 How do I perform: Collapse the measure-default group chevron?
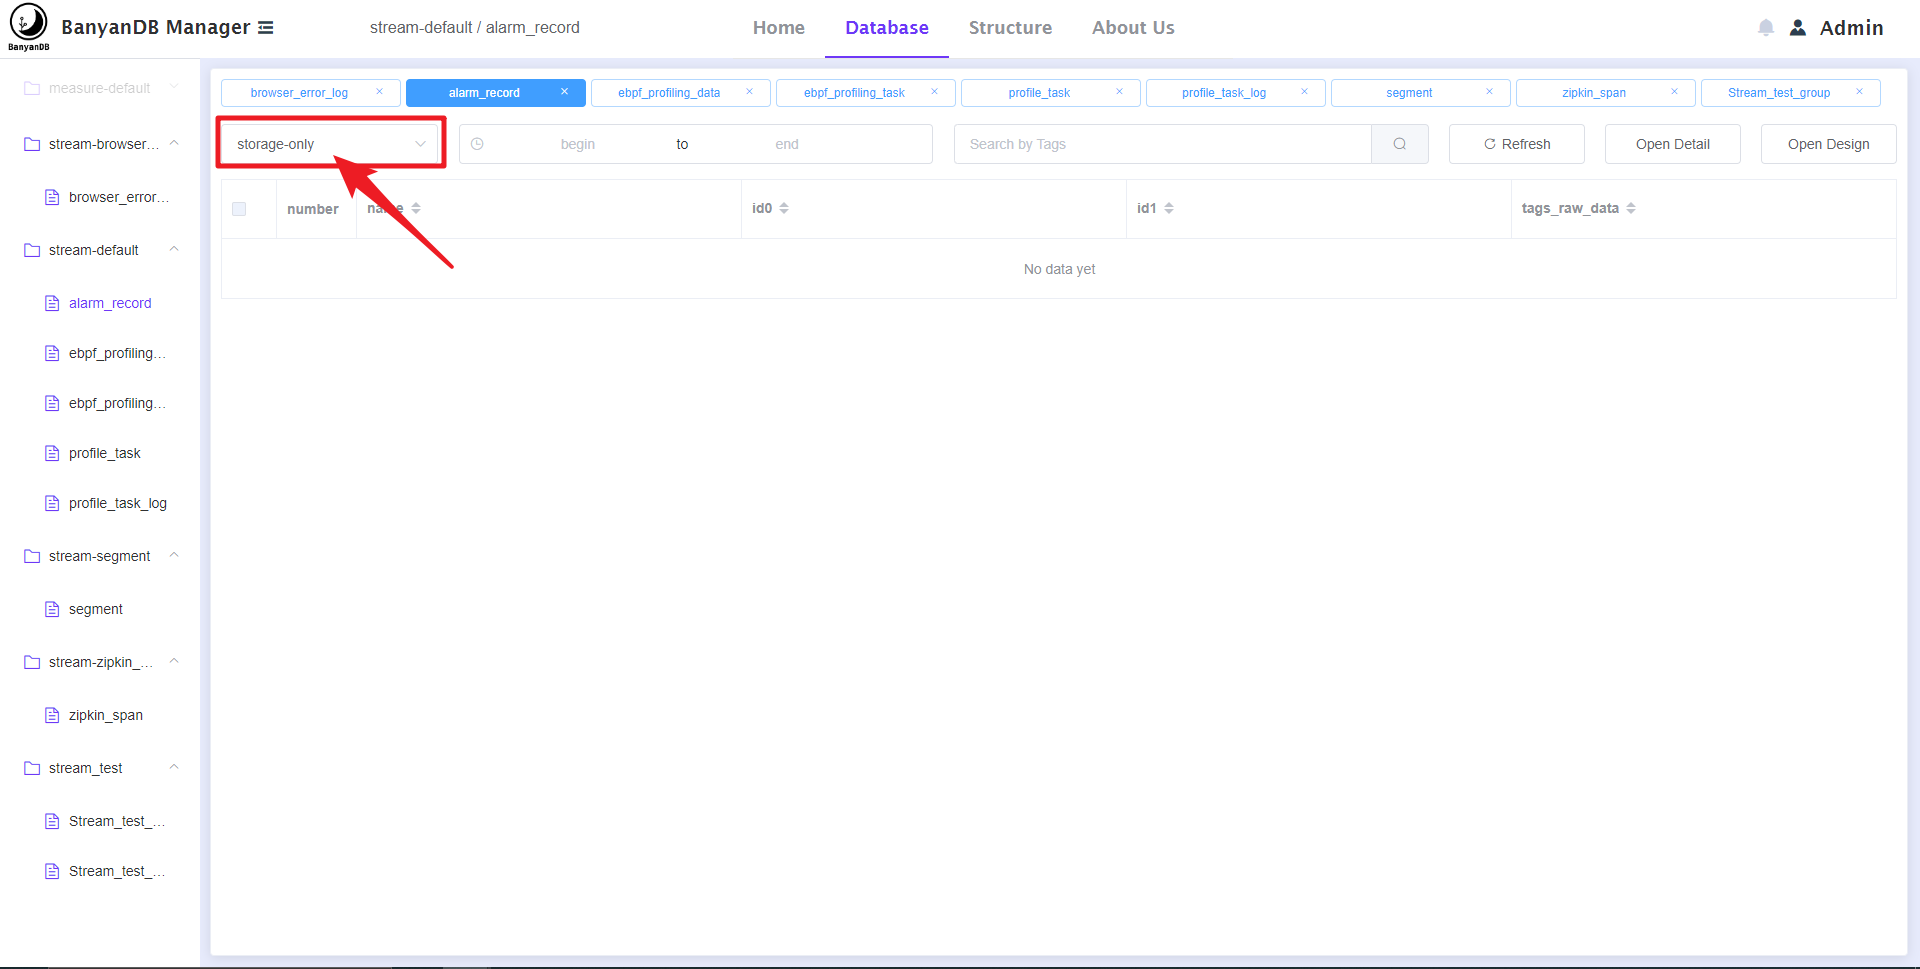pos(174,87)
